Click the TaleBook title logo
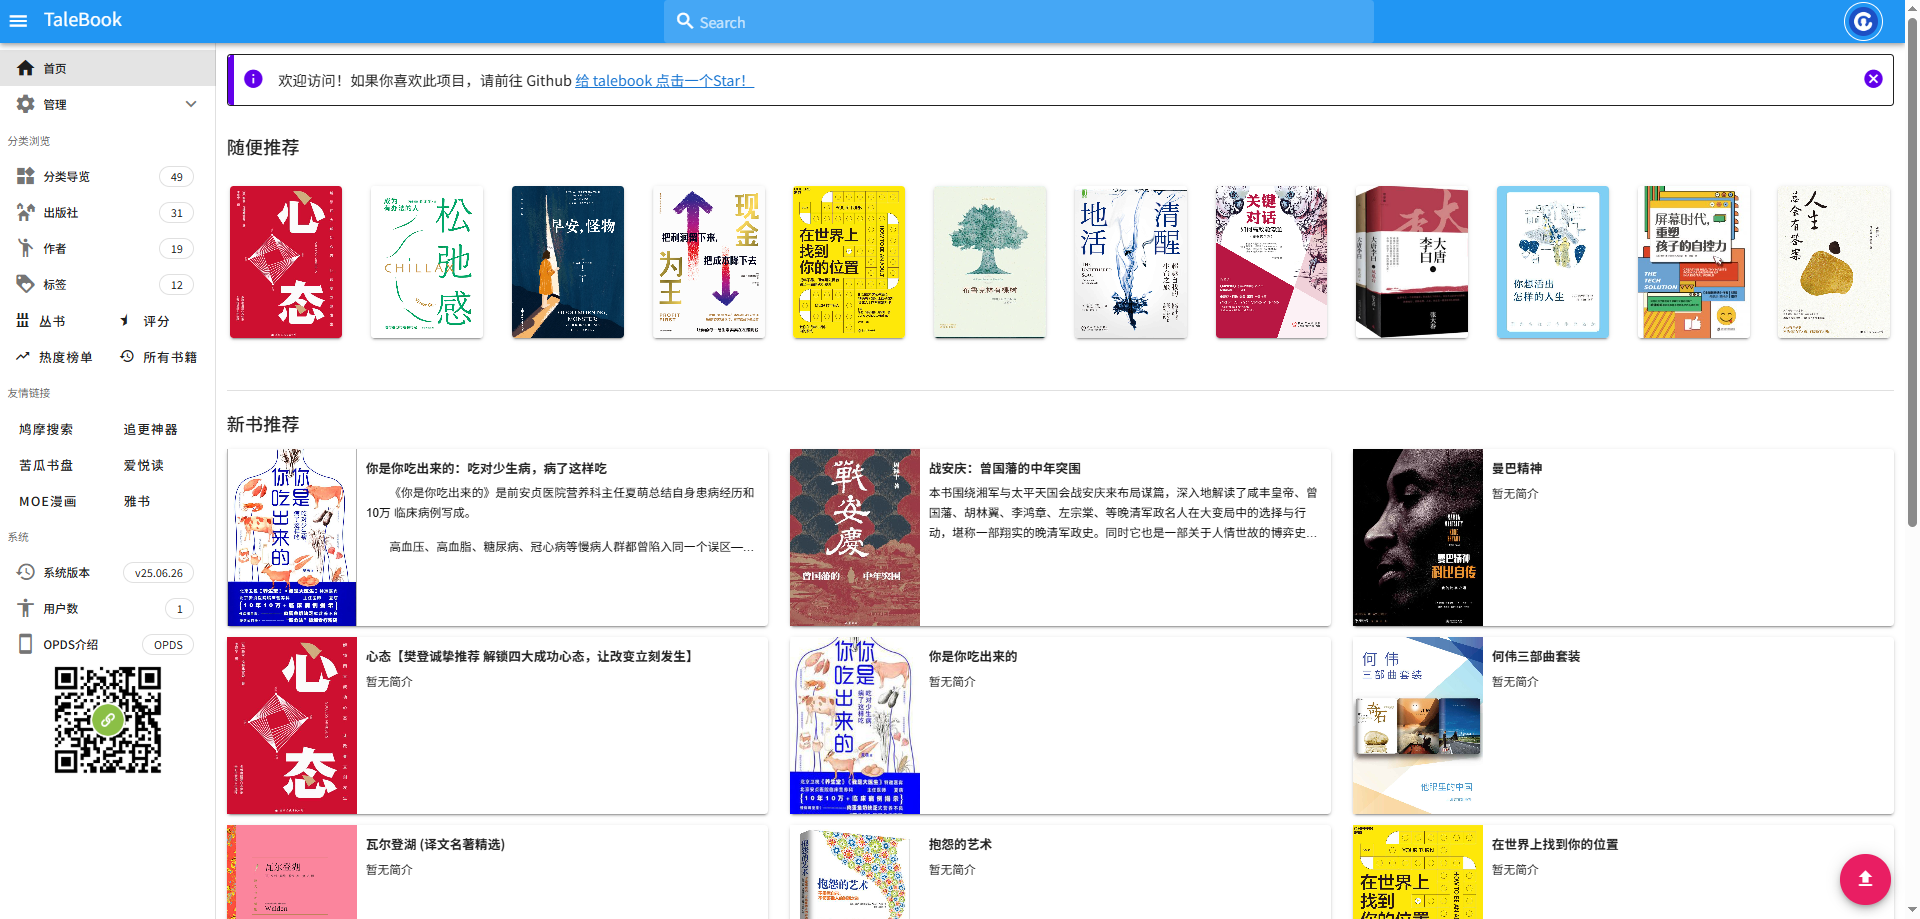The height and width of the screenshot is (919, 1920). point(82,20)
